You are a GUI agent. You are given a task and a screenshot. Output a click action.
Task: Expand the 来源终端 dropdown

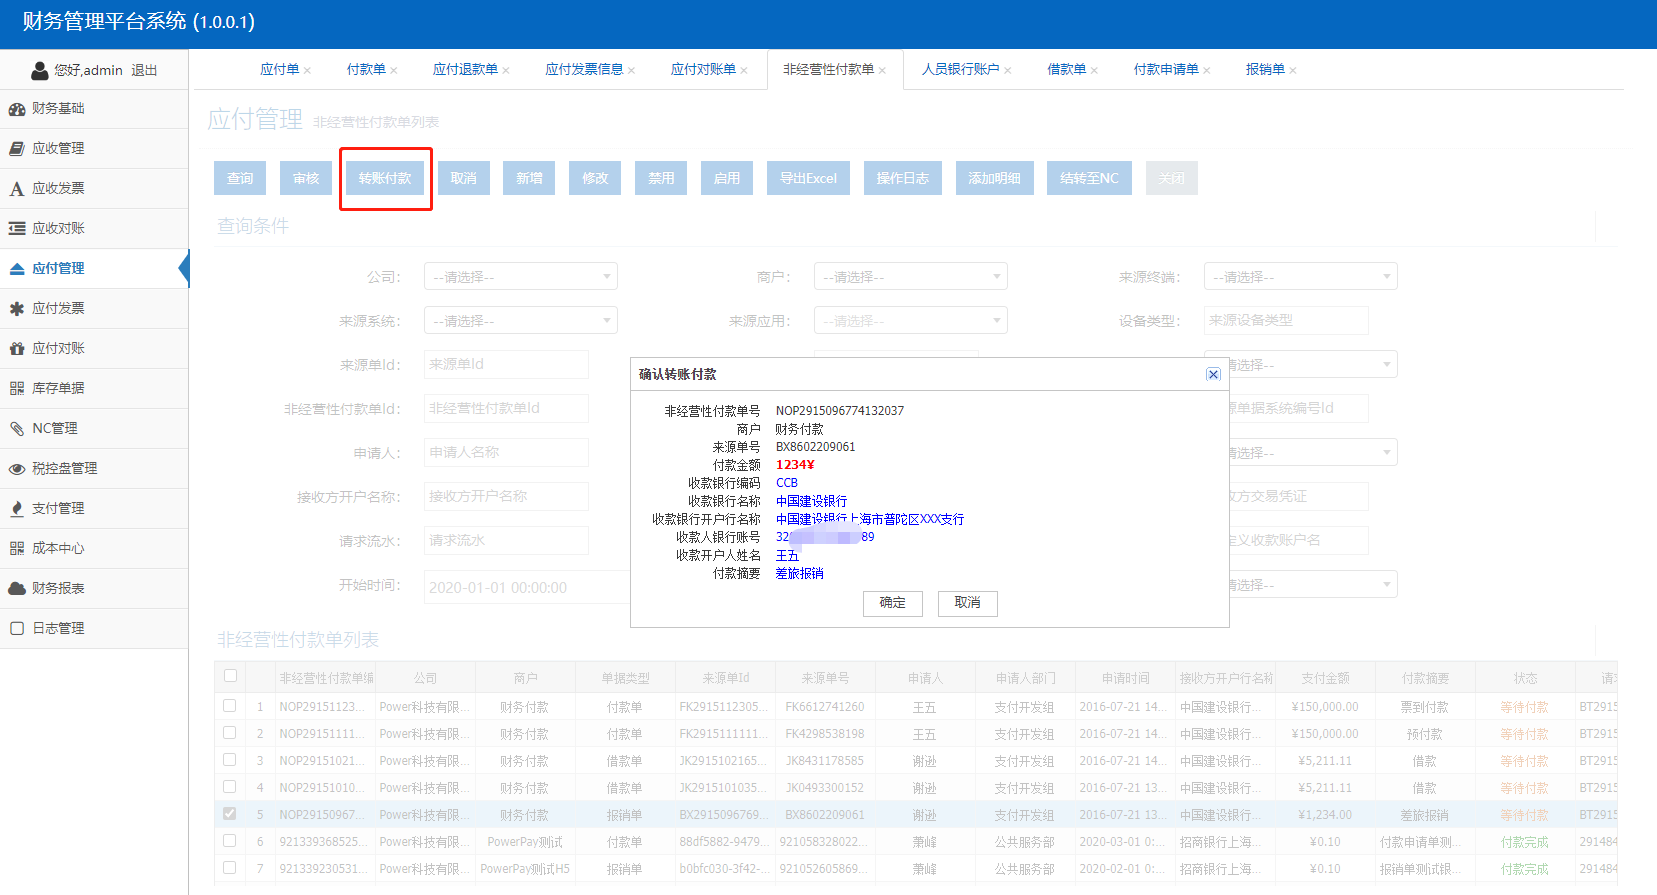1300,277
